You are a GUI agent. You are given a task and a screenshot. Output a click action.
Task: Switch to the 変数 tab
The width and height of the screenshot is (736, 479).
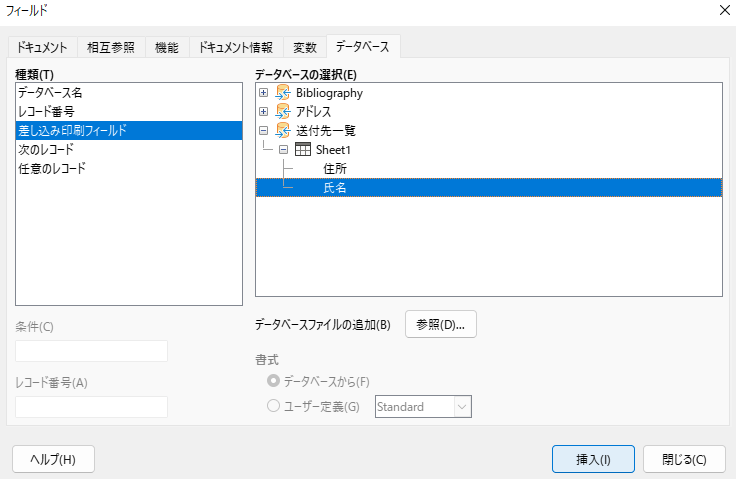[305, 47]
